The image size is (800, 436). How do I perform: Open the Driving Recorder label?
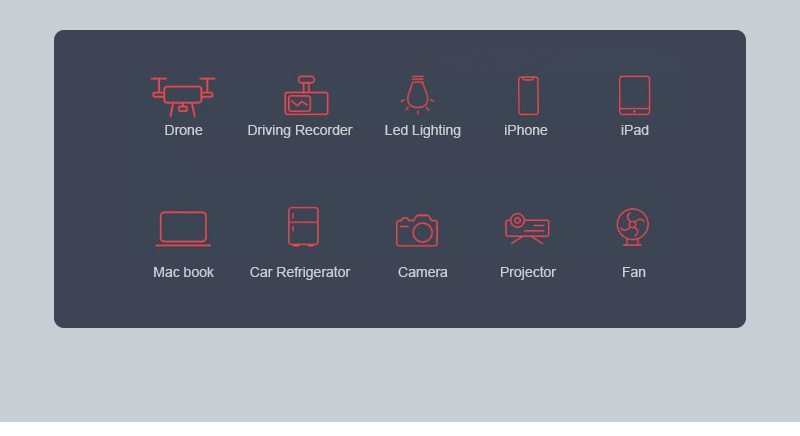coord(300,131)
